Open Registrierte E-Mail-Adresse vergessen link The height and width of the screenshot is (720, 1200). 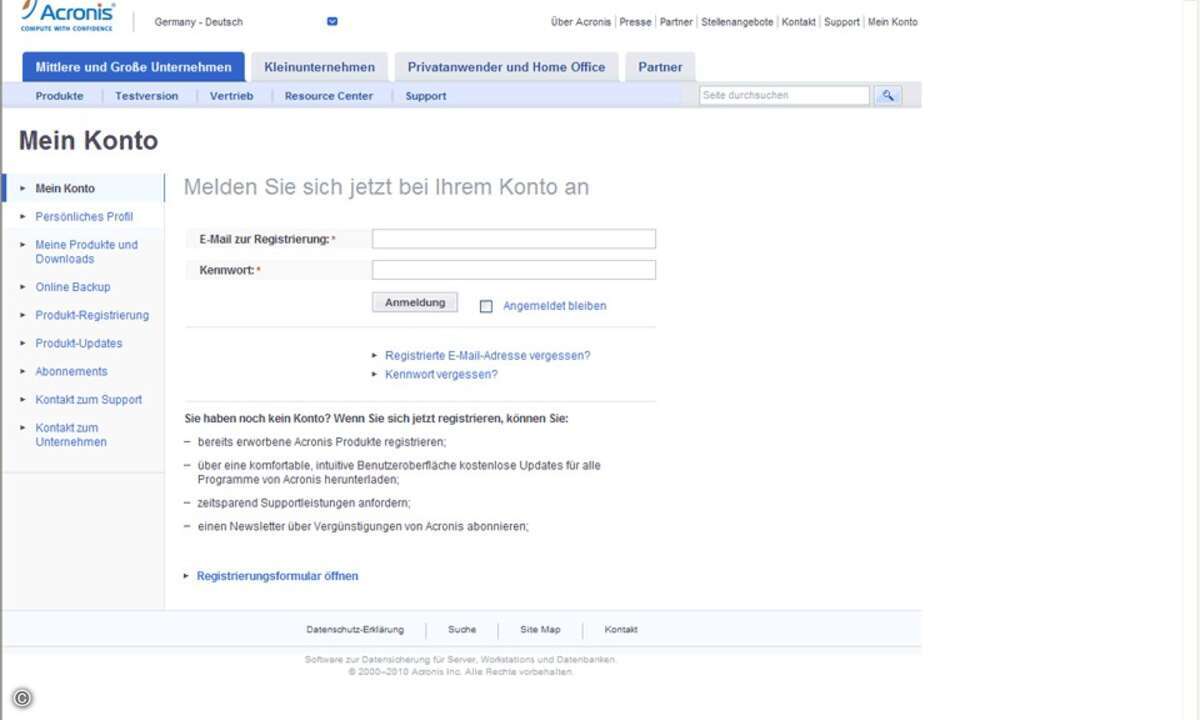pos(488,356)
